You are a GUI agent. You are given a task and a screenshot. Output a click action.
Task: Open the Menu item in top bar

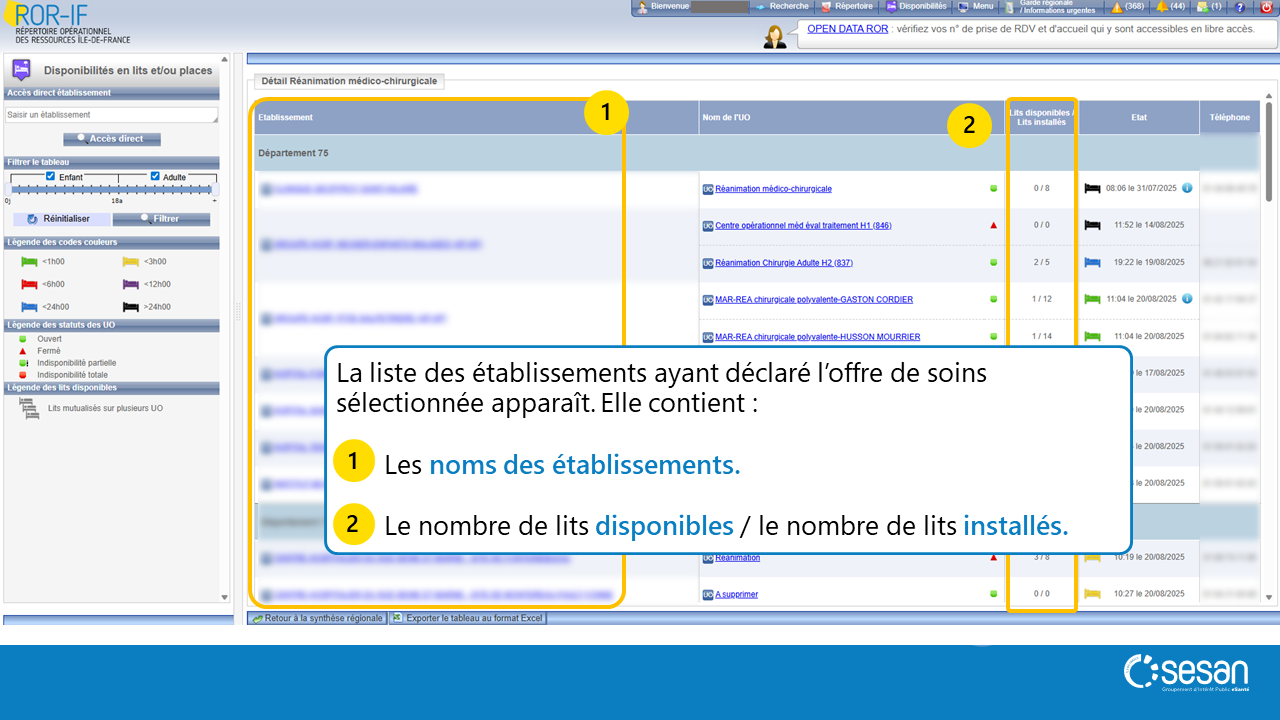click(x=976, y=7)
